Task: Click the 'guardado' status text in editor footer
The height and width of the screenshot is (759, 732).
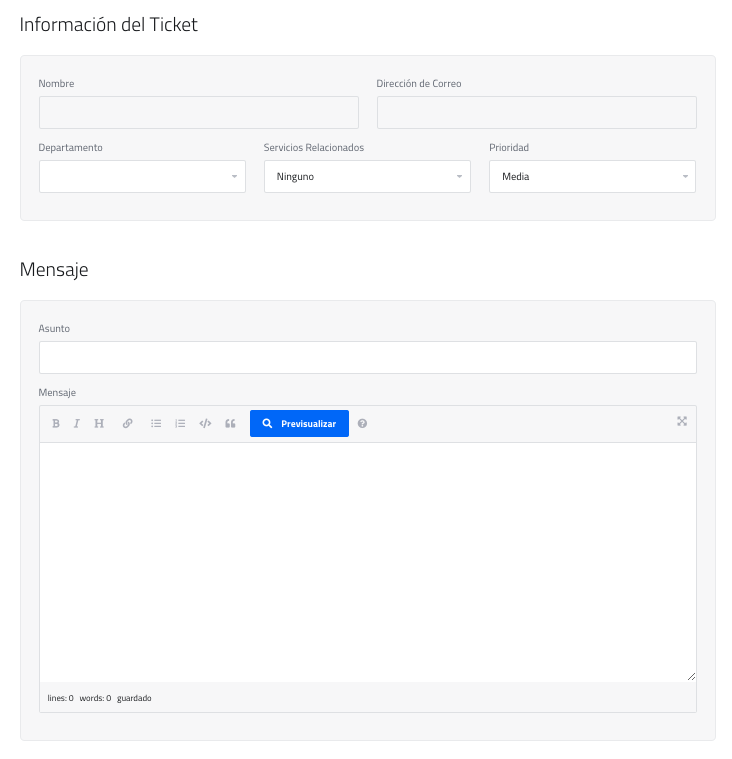Action: point(134,698)
